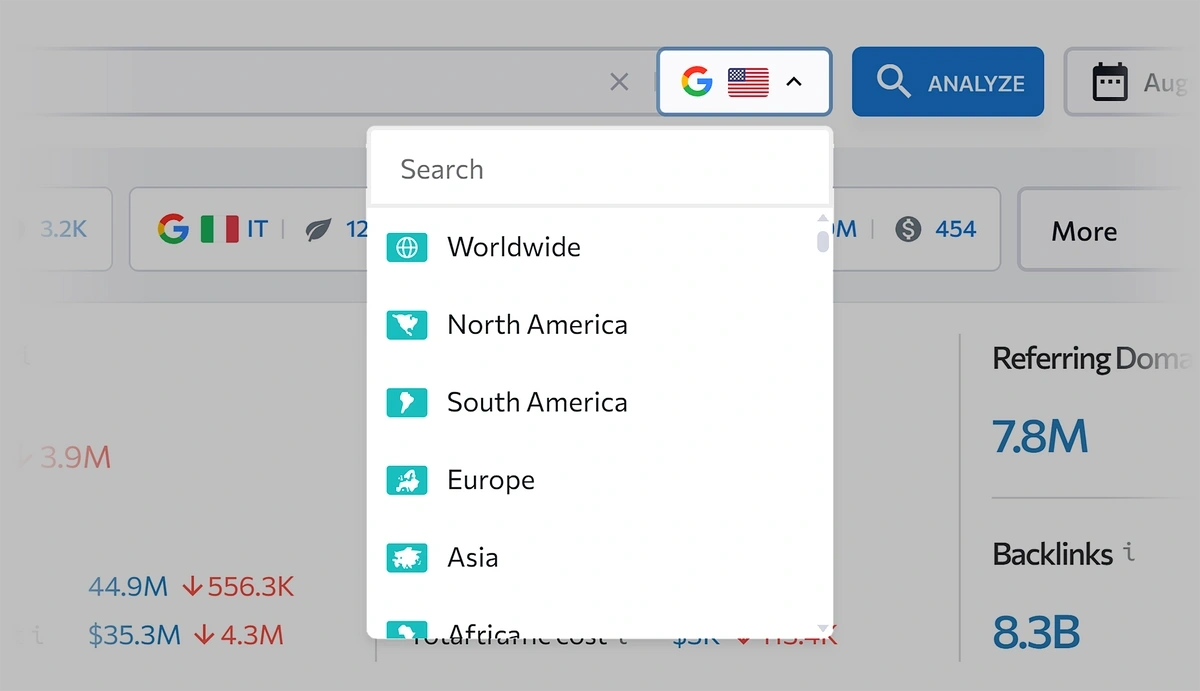Select Europe in the region dropdown
Image resolution: width=1200 pixels, height=691 pixels.
click(594, 480)
